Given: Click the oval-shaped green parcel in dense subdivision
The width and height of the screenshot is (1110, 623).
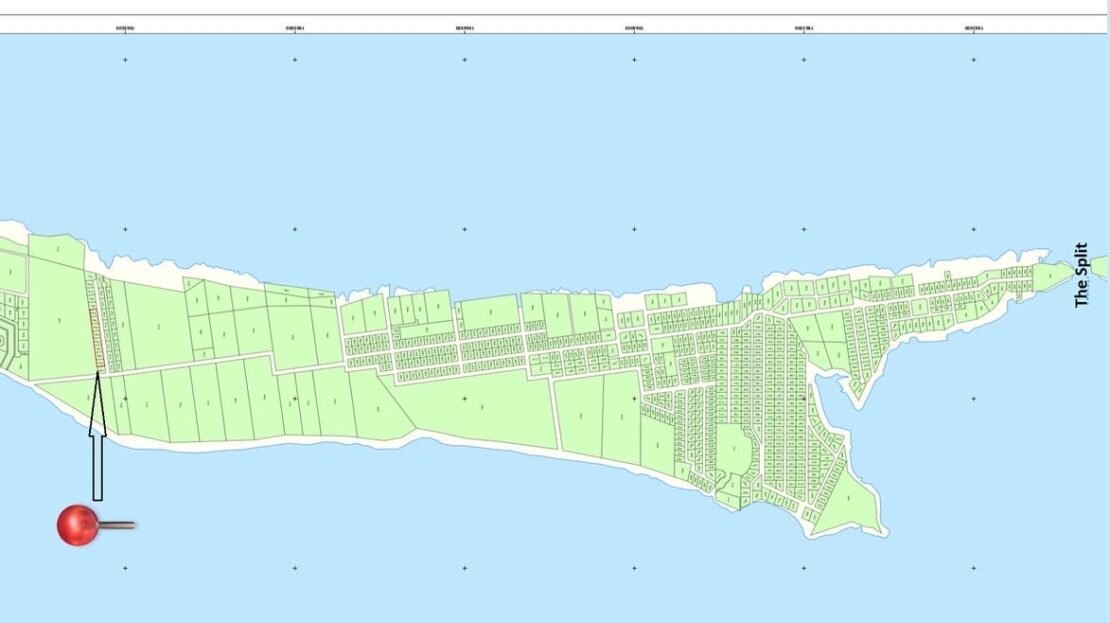Looking at the screenshot, I should pos(733,449).
